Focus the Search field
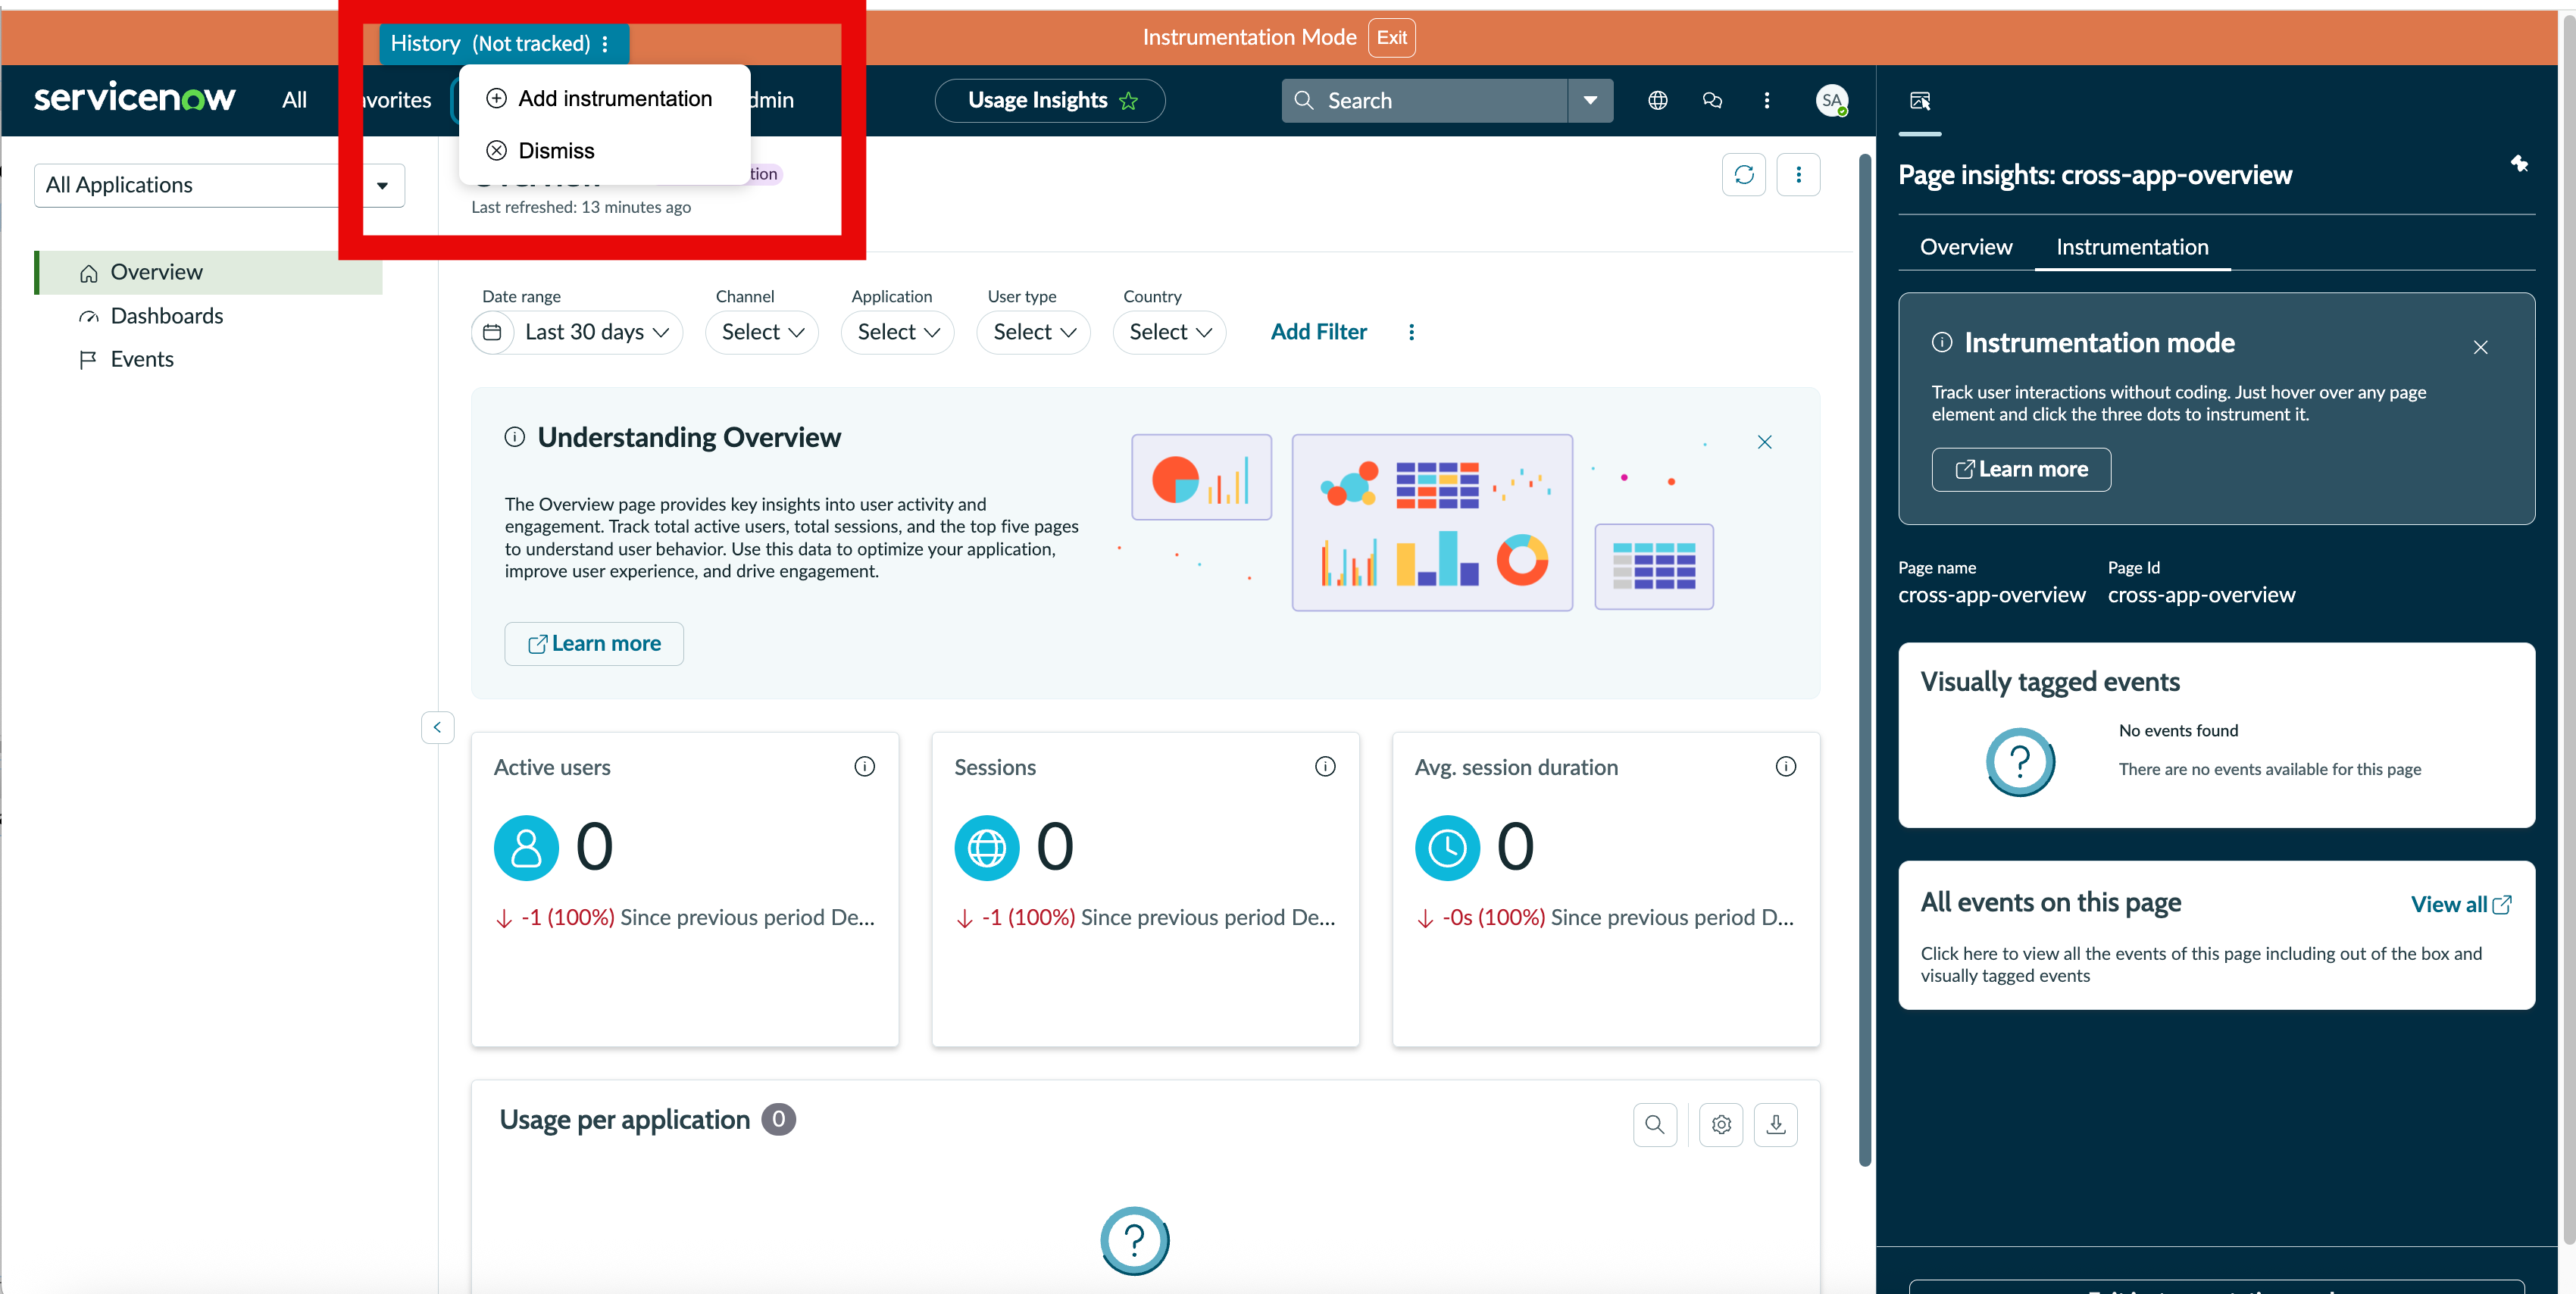2576x1294 pixels. click(1425, 101)
